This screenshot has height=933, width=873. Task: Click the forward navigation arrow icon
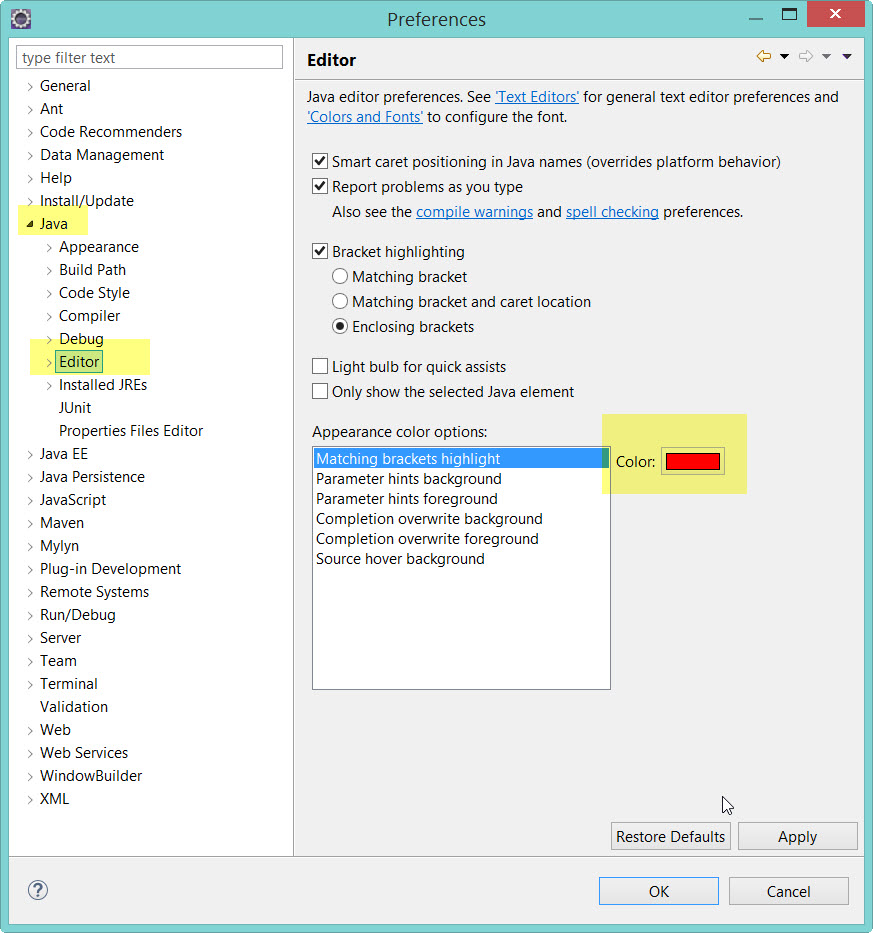tap(806, 57)
